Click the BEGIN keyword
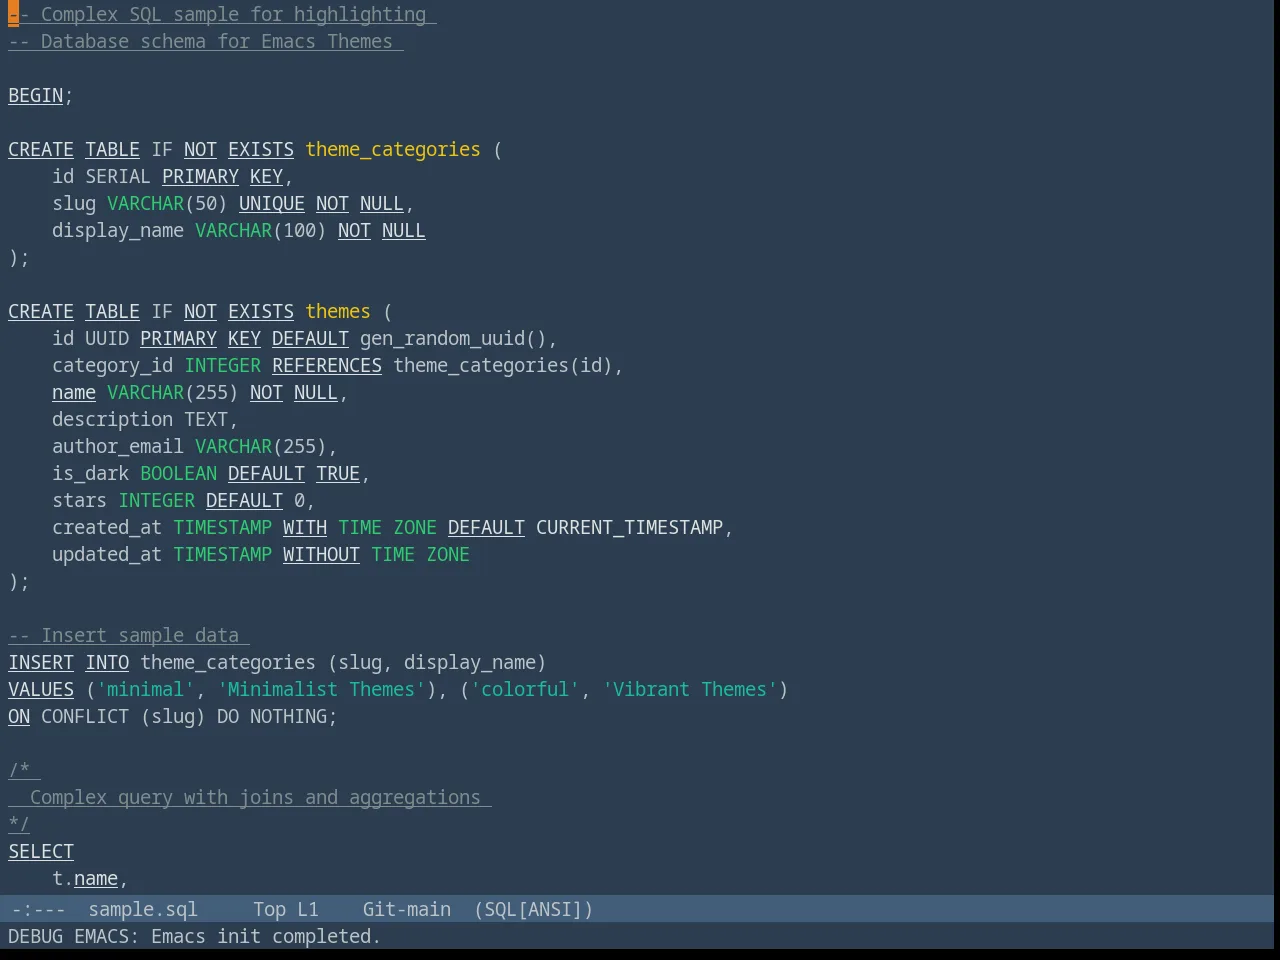 36,96
